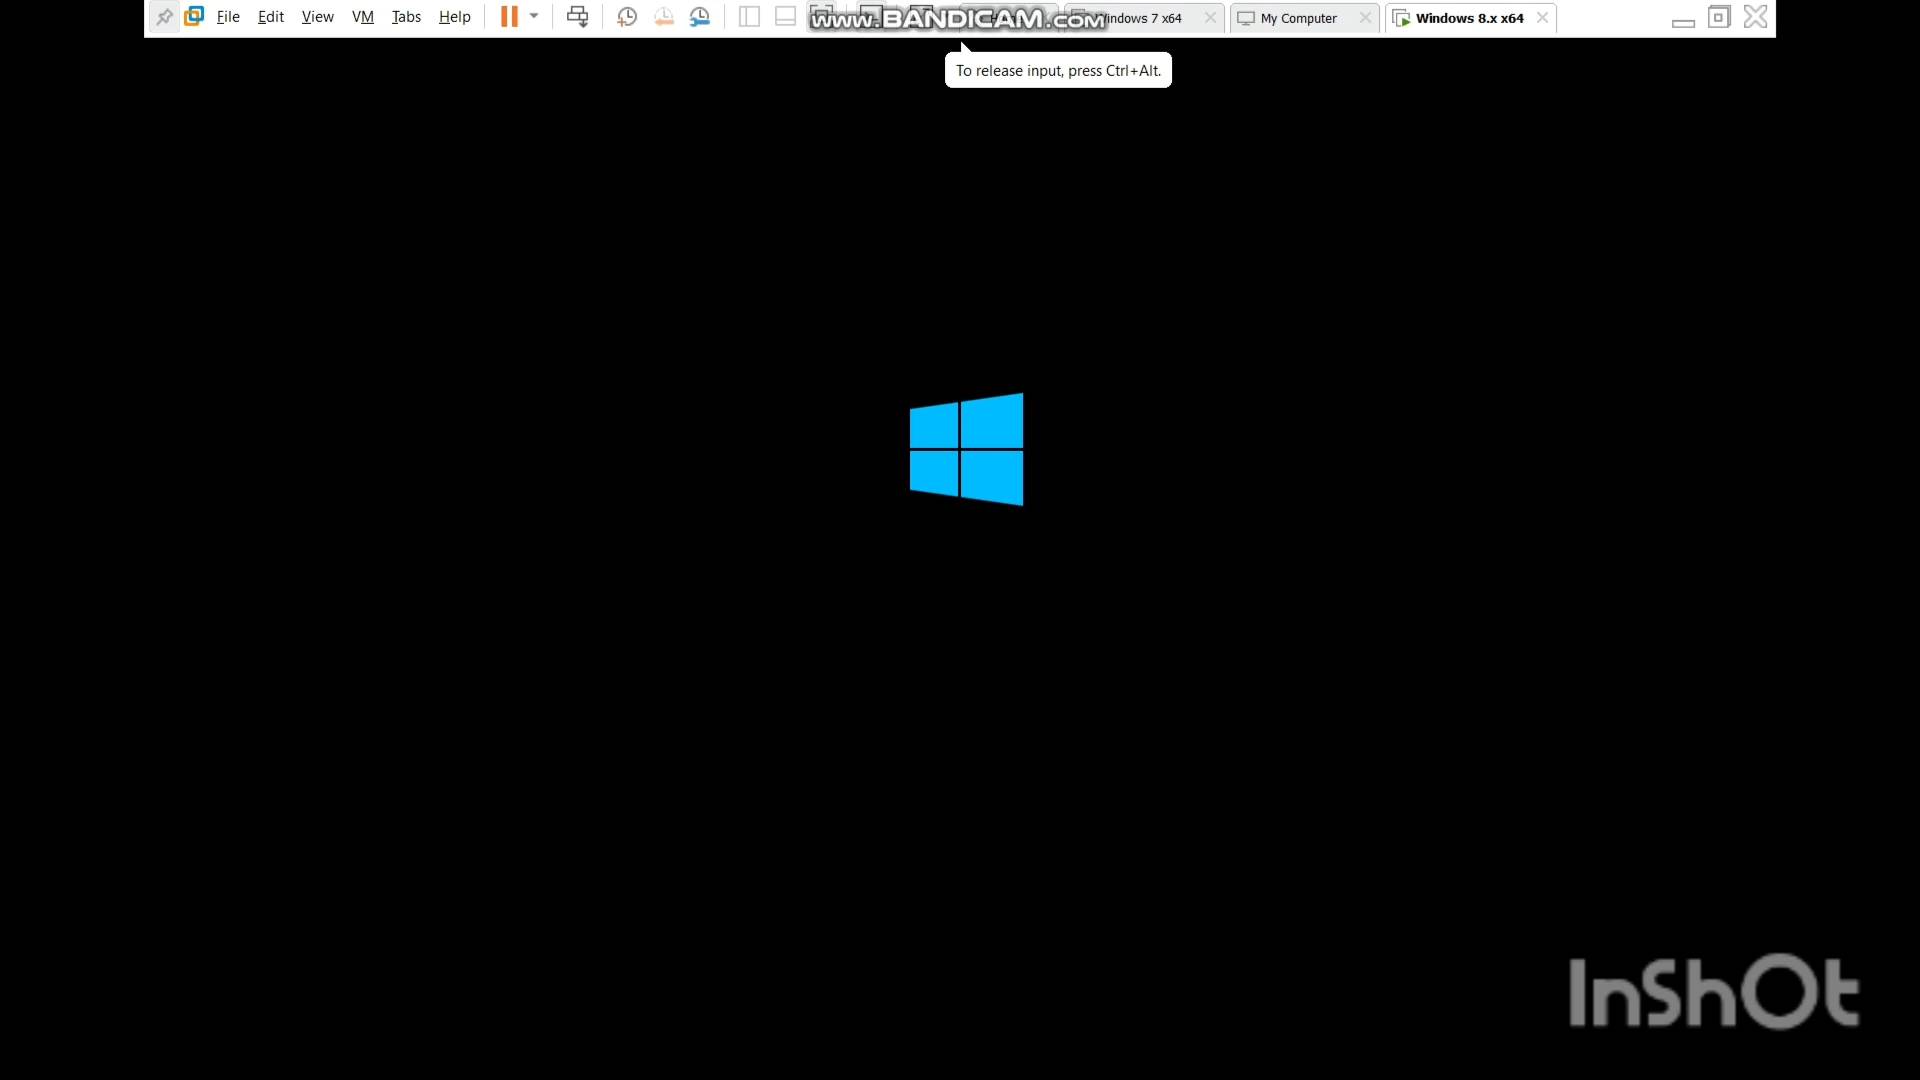Suspend the VM with orange pause button

(509, 17)
